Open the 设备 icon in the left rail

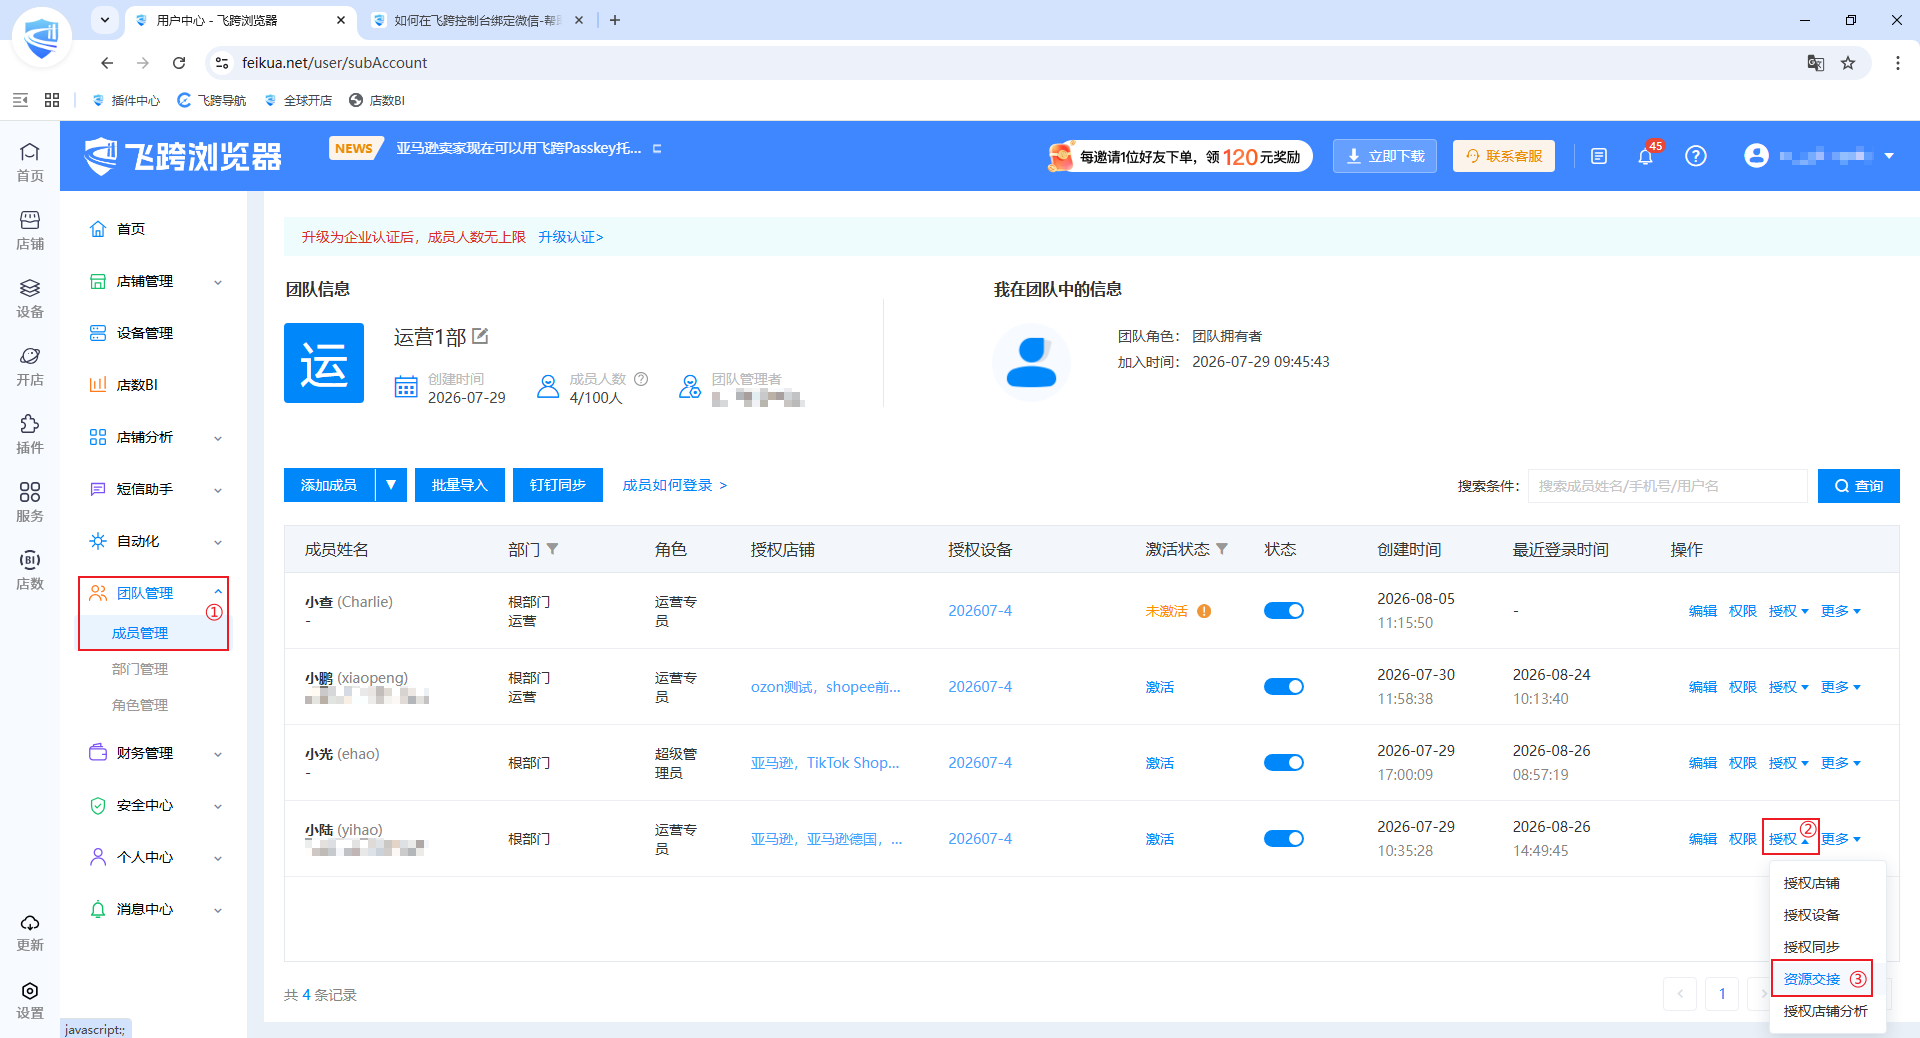[30, 297]
